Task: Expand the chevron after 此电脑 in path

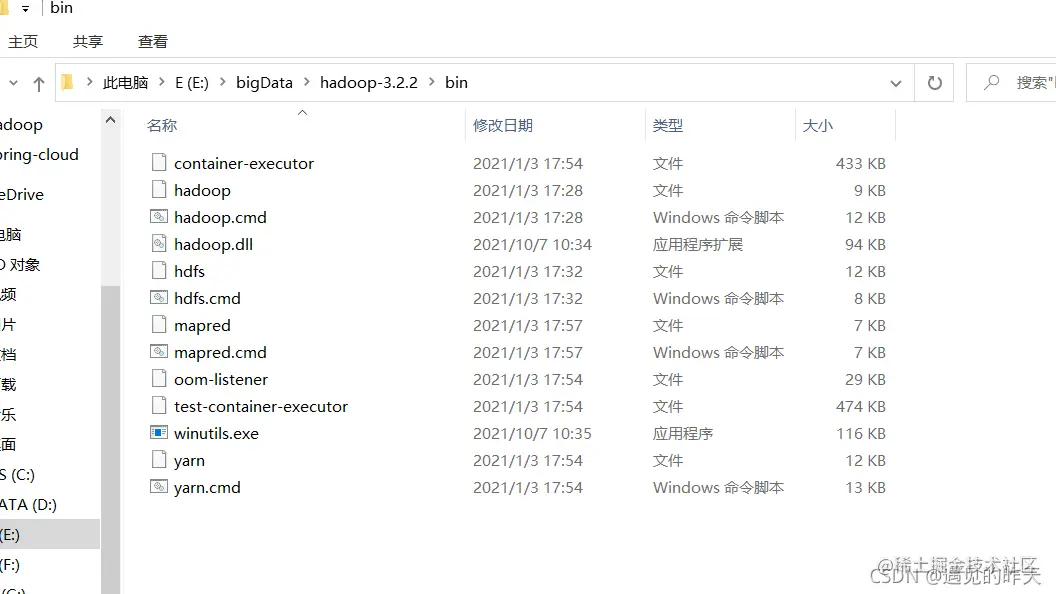Action: [x=162, y=82]
